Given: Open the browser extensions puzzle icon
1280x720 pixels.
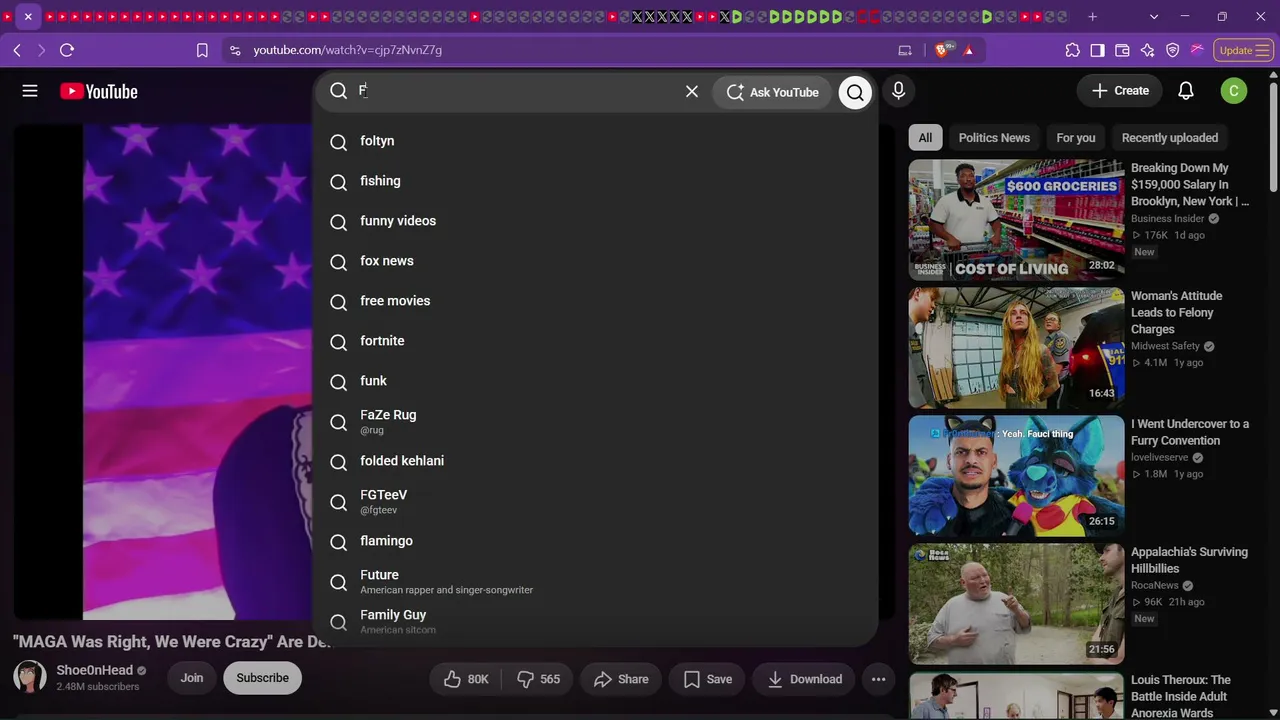Looking at the screenshot, I should pos(1073,50).
